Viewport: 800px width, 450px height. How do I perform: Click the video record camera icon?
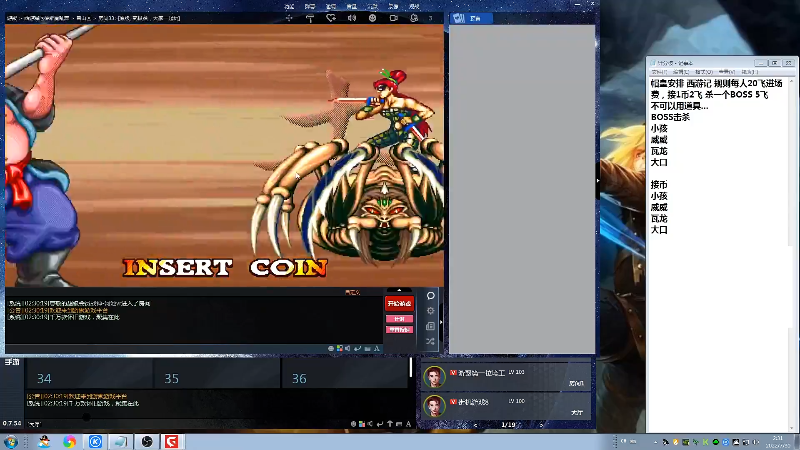click(x=393, y=18)
